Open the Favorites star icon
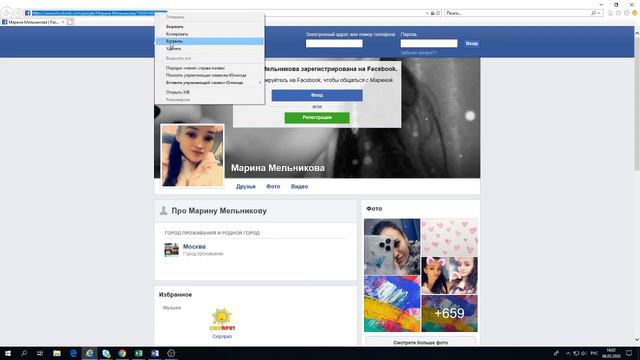This screenshot has height=360, width=640. tap(618, 13)
